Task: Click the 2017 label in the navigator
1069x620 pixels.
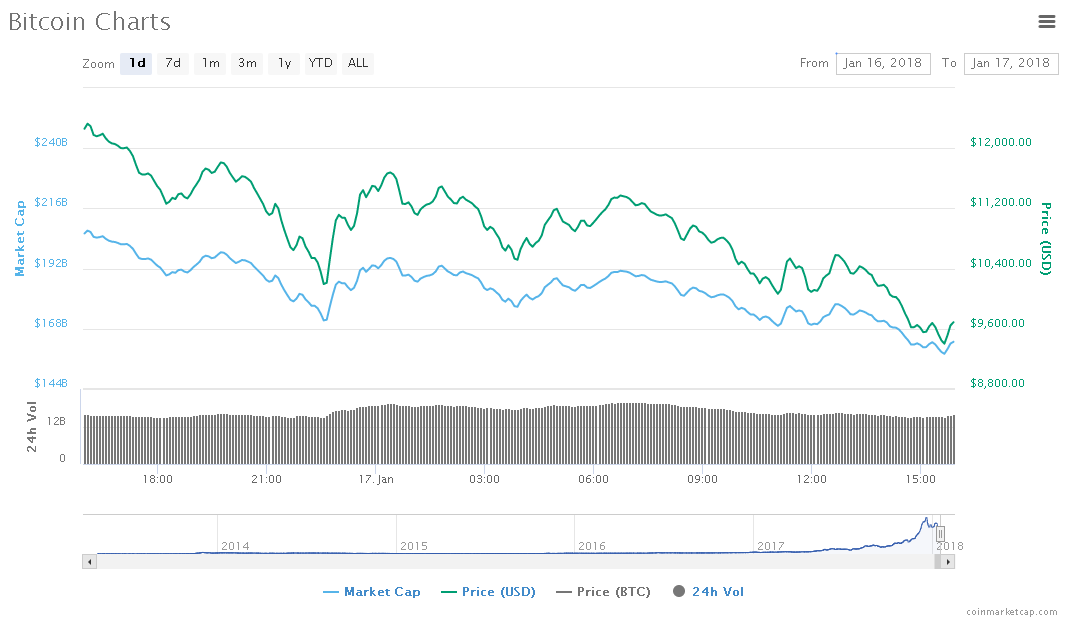Action: coord(771,546)
